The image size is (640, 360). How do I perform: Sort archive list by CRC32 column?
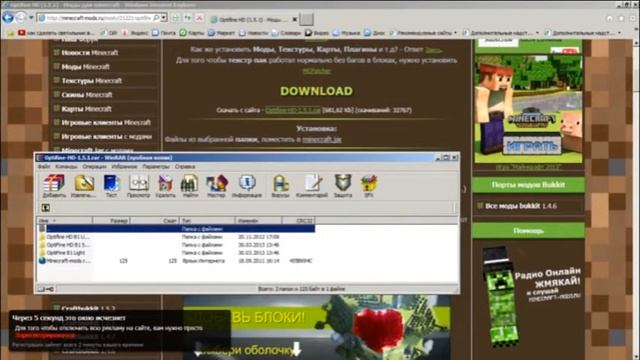298,220
